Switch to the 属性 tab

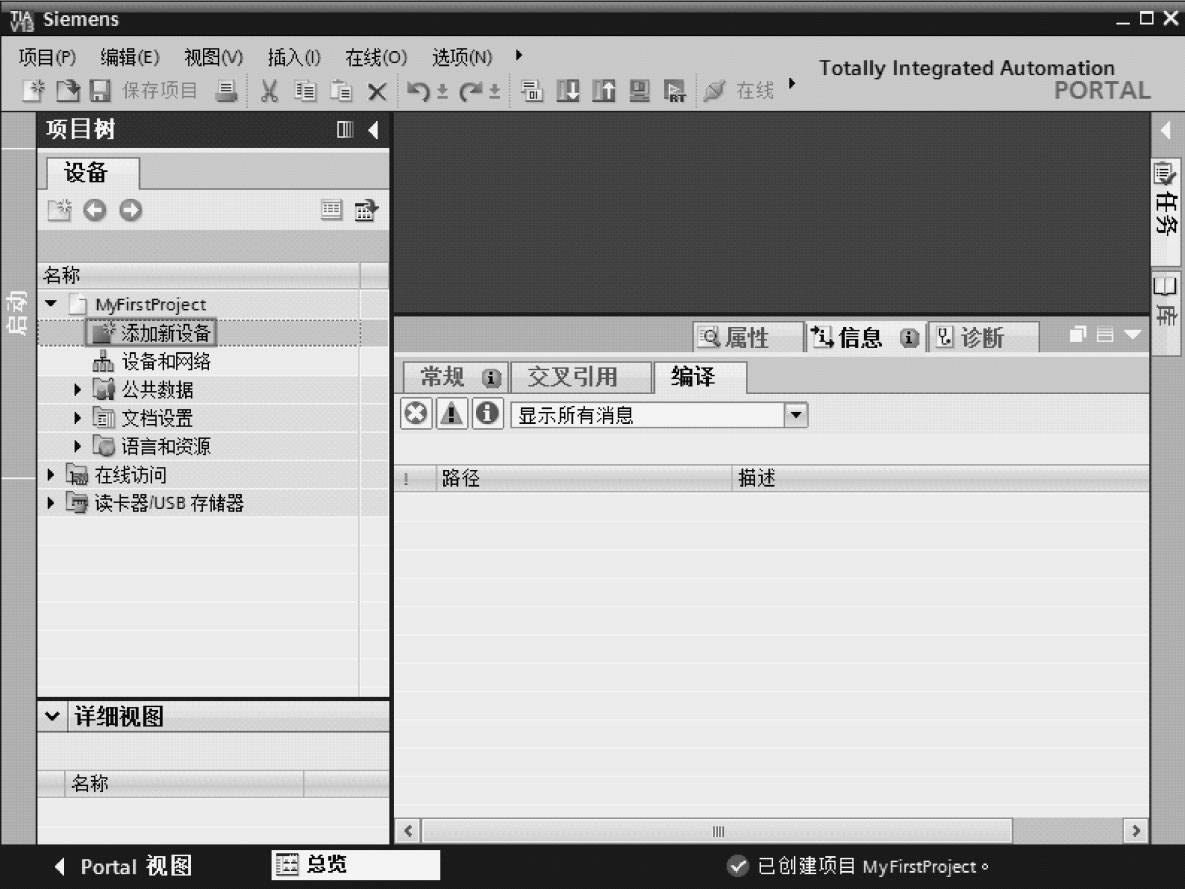pyautogui.click(x=747, y=337)
